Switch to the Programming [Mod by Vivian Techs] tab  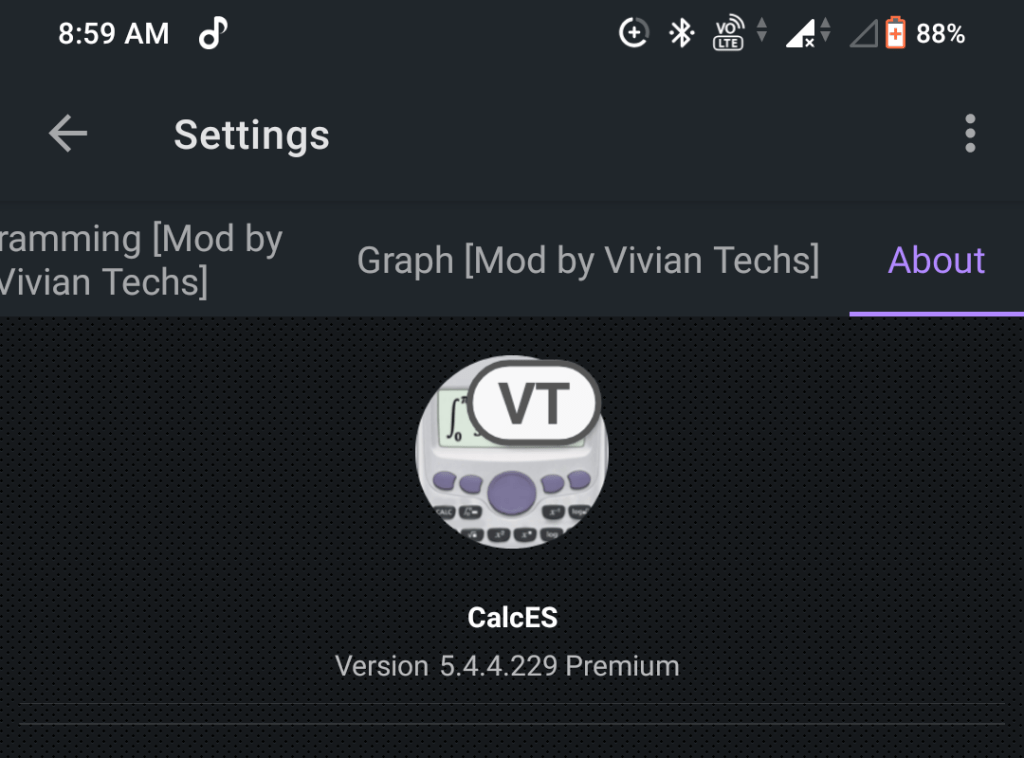coord(140,260)
